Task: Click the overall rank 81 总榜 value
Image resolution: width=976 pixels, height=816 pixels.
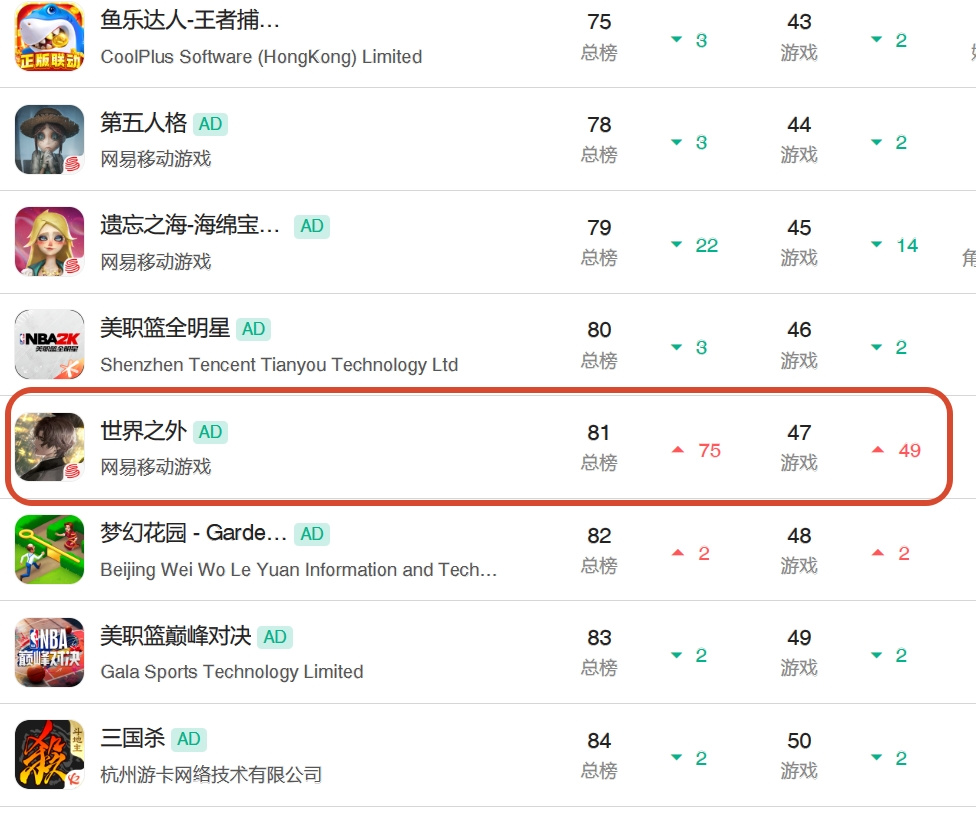Action: (x=599, y=448)
